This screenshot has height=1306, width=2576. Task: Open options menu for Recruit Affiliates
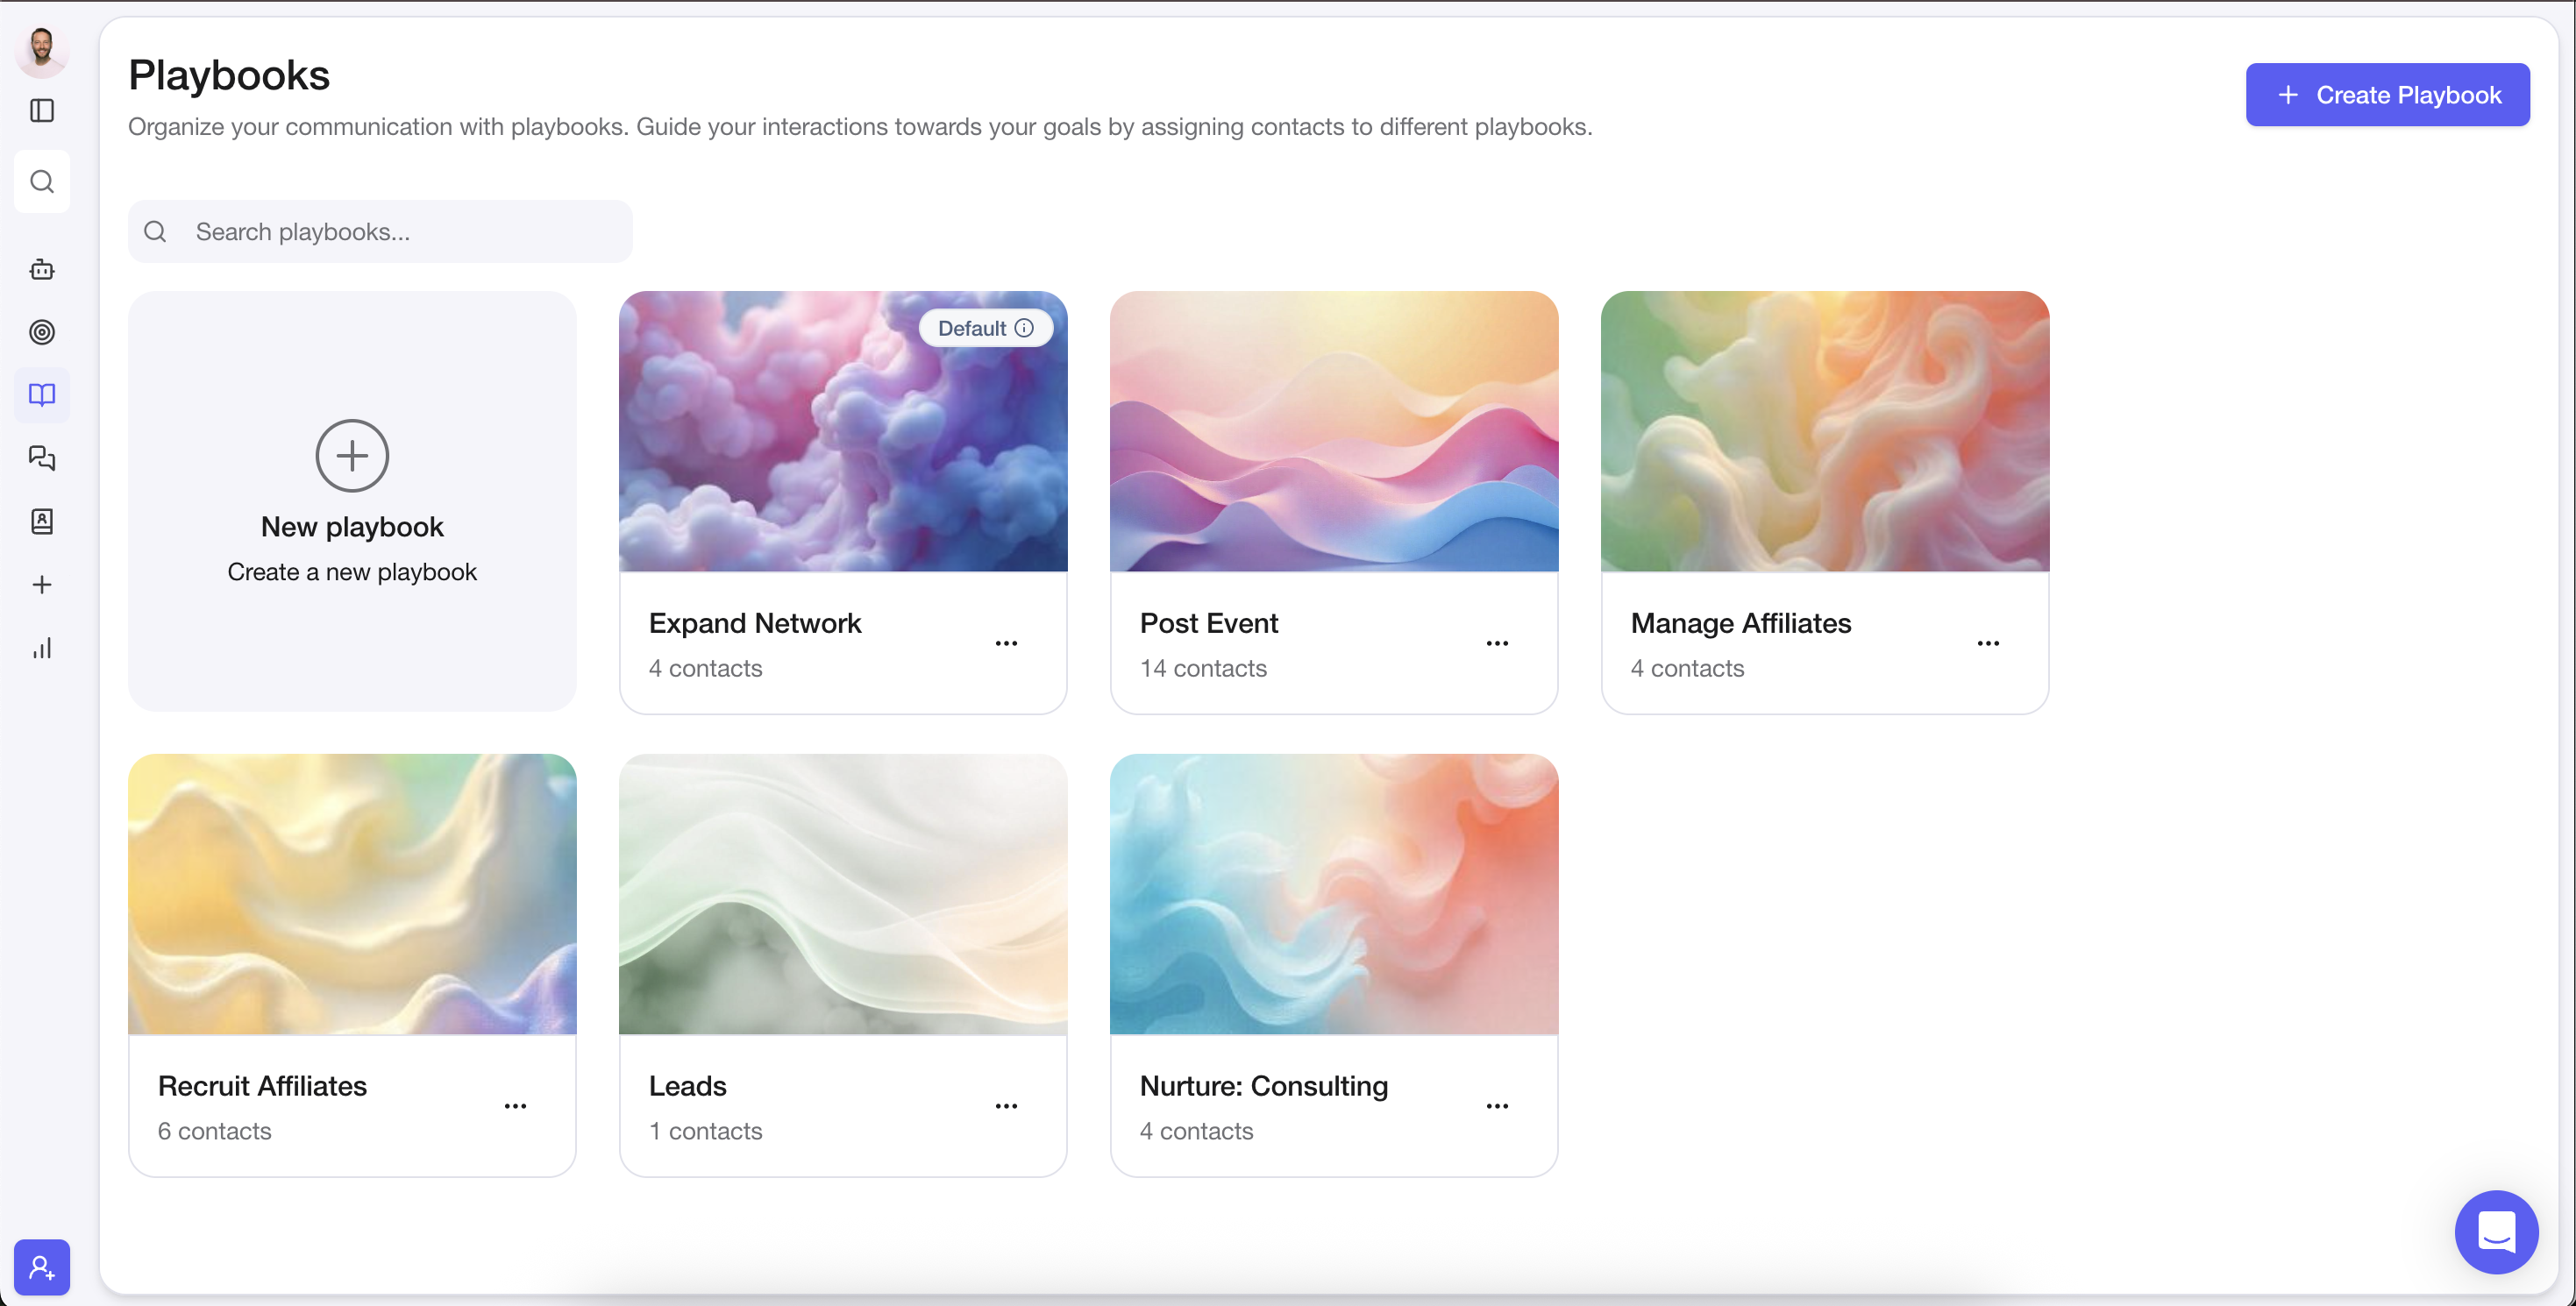515,1106
